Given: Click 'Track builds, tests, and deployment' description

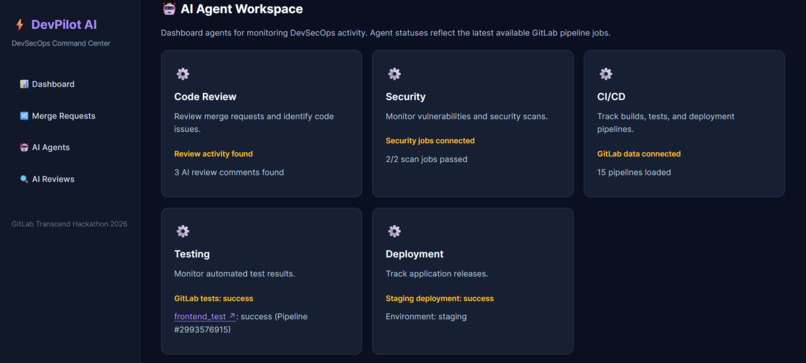Looking at the screenshot, I should pos(666,123).
